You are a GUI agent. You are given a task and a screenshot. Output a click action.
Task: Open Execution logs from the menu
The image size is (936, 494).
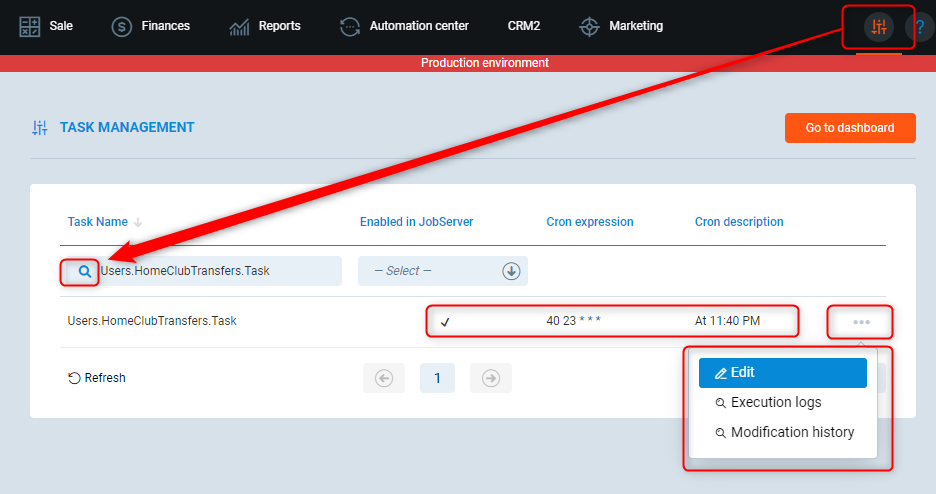(x=775, y=402)
